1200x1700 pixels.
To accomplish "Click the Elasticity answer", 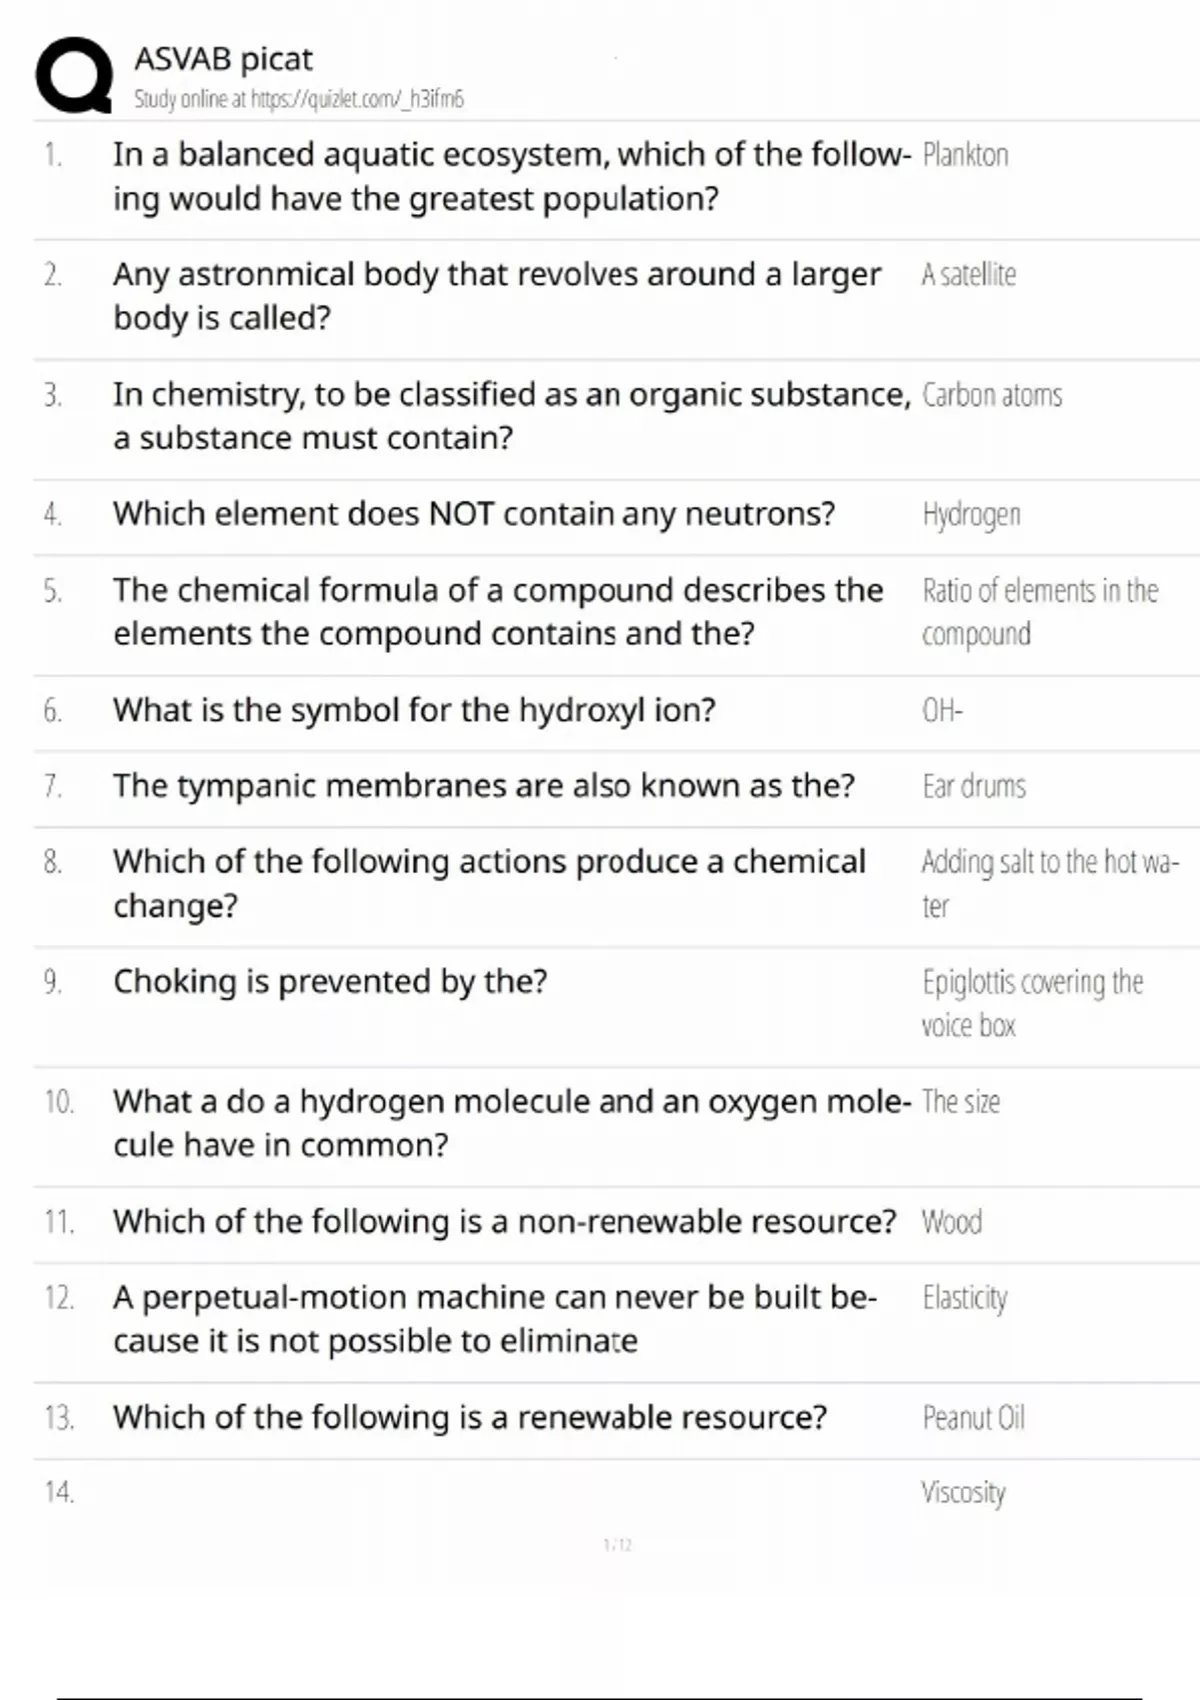I will click(x=965, y=1299).
